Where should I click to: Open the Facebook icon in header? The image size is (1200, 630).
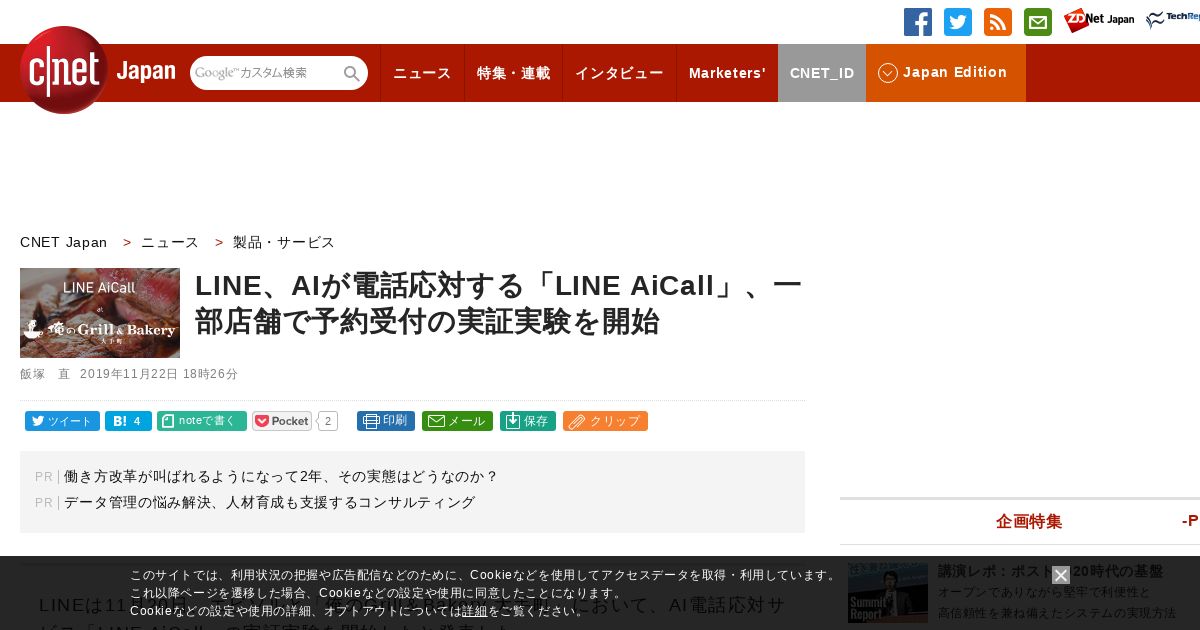click(918, 22)
